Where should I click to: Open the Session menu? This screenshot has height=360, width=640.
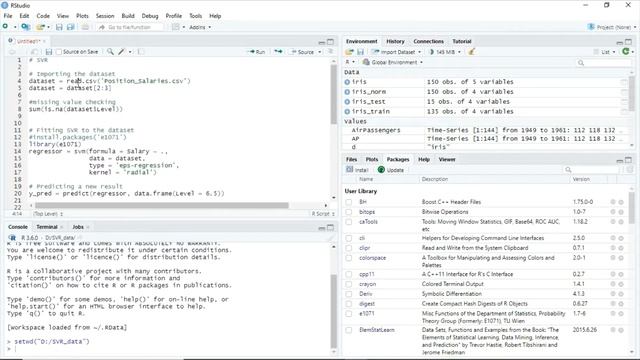pos(105,16)
